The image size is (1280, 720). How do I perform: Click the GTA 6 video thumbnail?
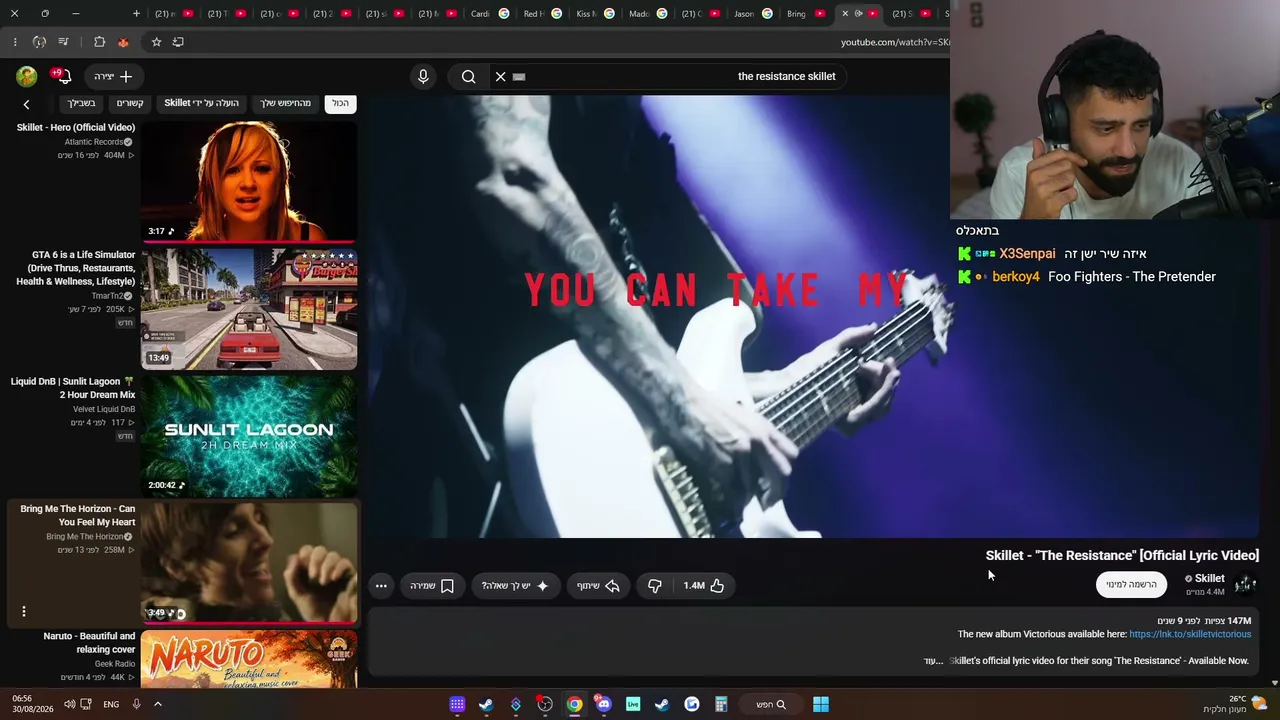pyautogui.click(x=249, y=308)
